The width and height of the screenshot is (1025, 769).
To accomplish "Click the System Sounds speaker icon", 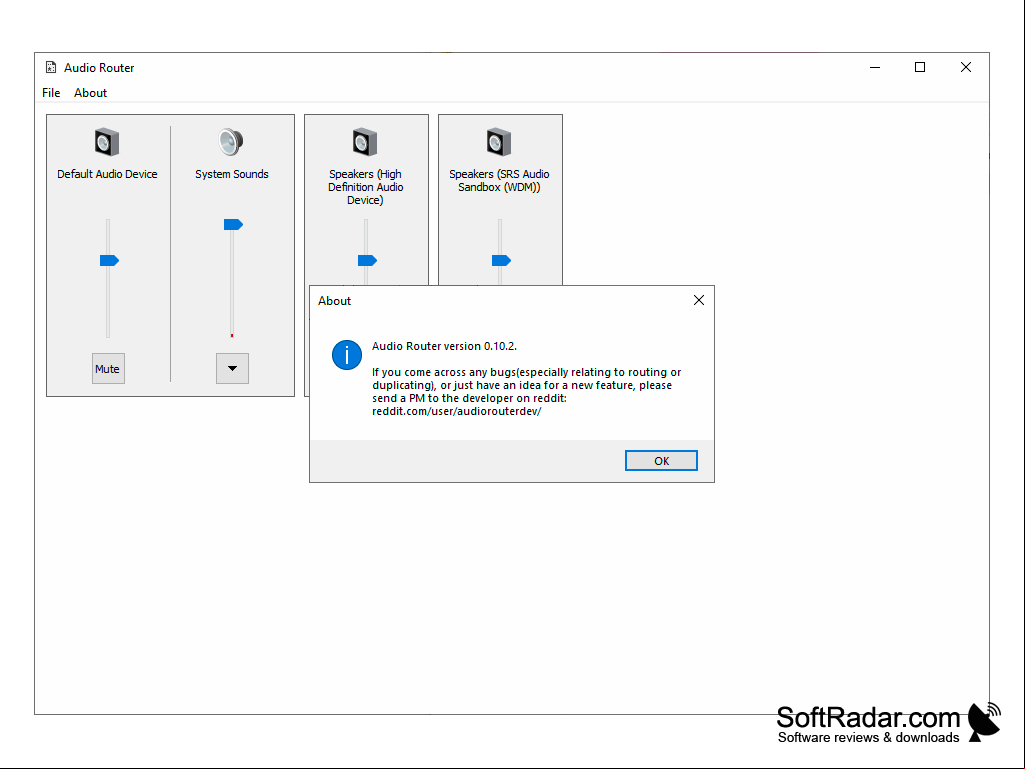I will (x=231, y=142).
